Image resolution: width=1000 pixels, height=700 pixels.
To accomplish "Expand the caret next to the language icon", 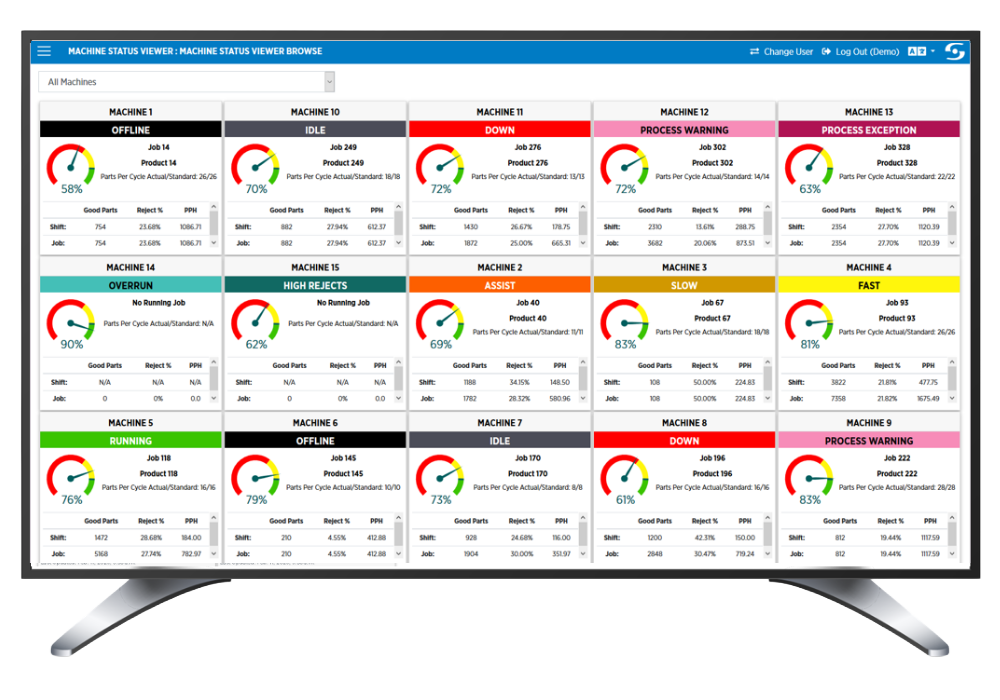I will [x=933, y=51].
